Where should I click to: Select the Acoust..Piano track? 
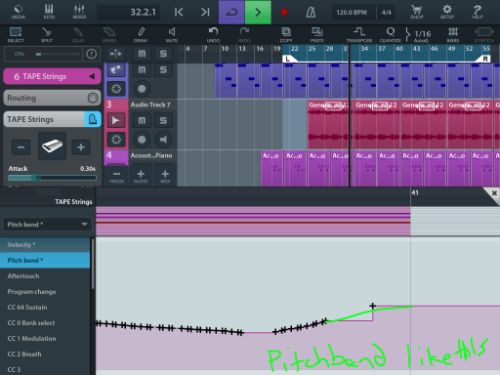[151, 156]
